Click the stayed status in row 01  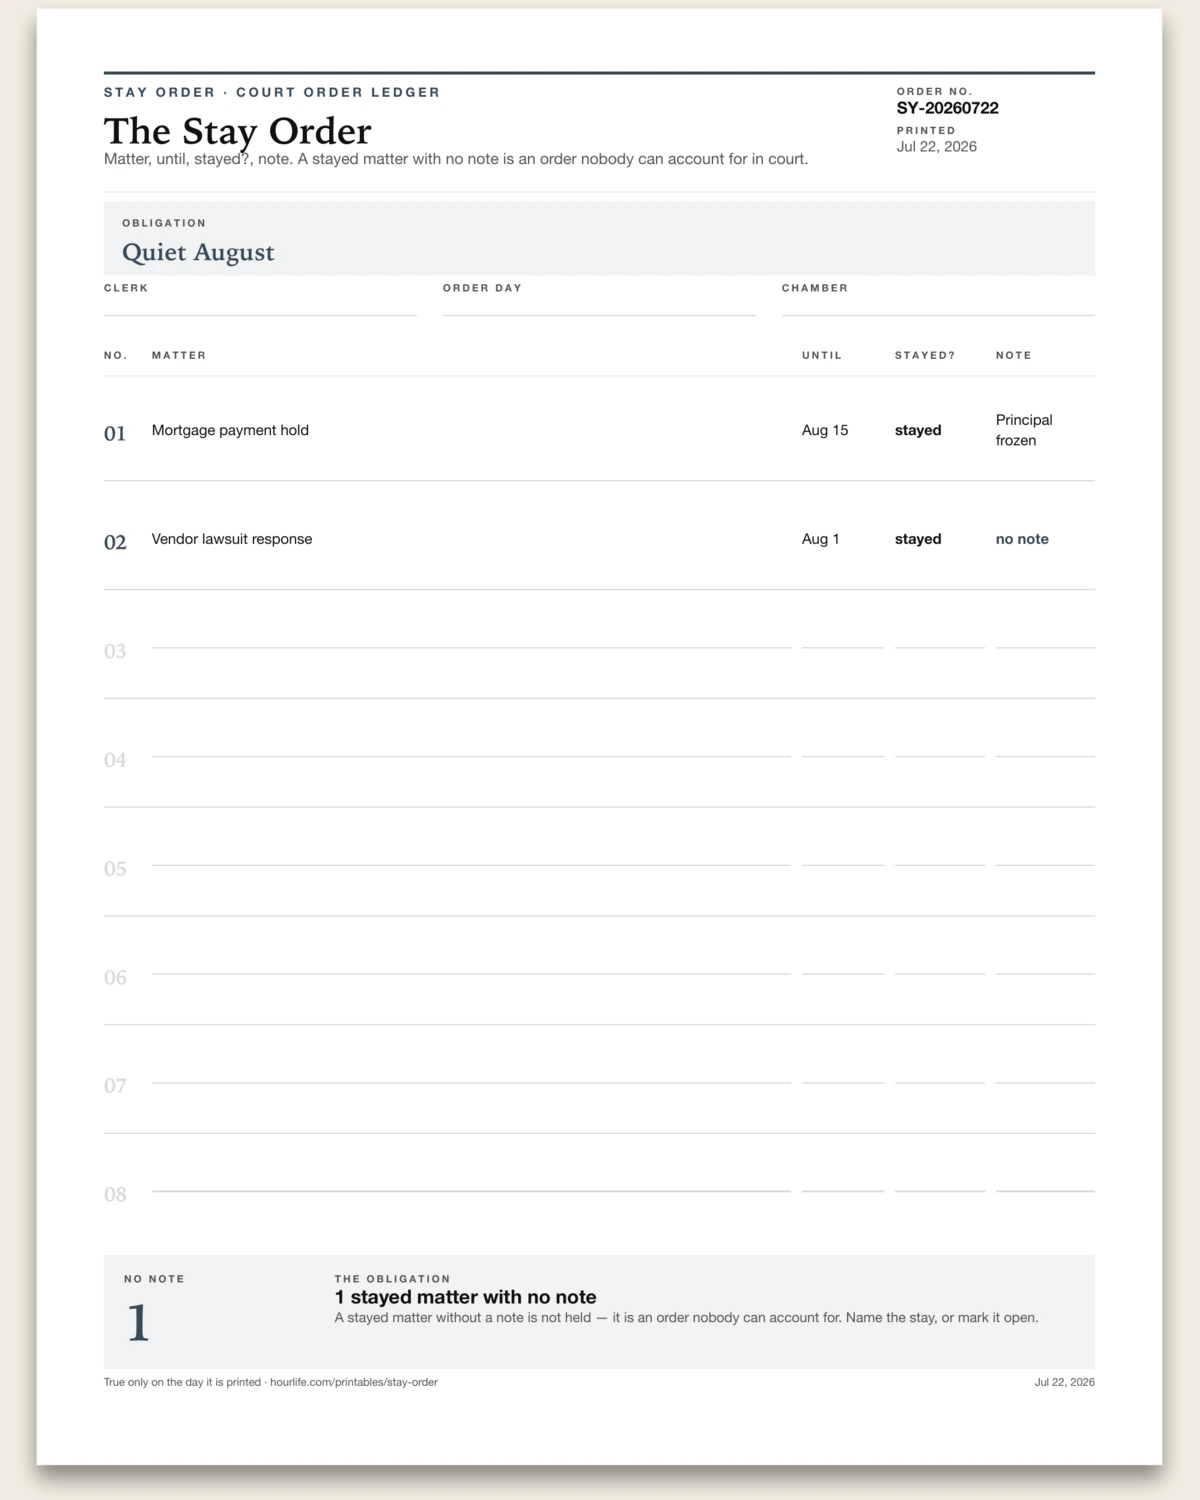click(918, 430)
